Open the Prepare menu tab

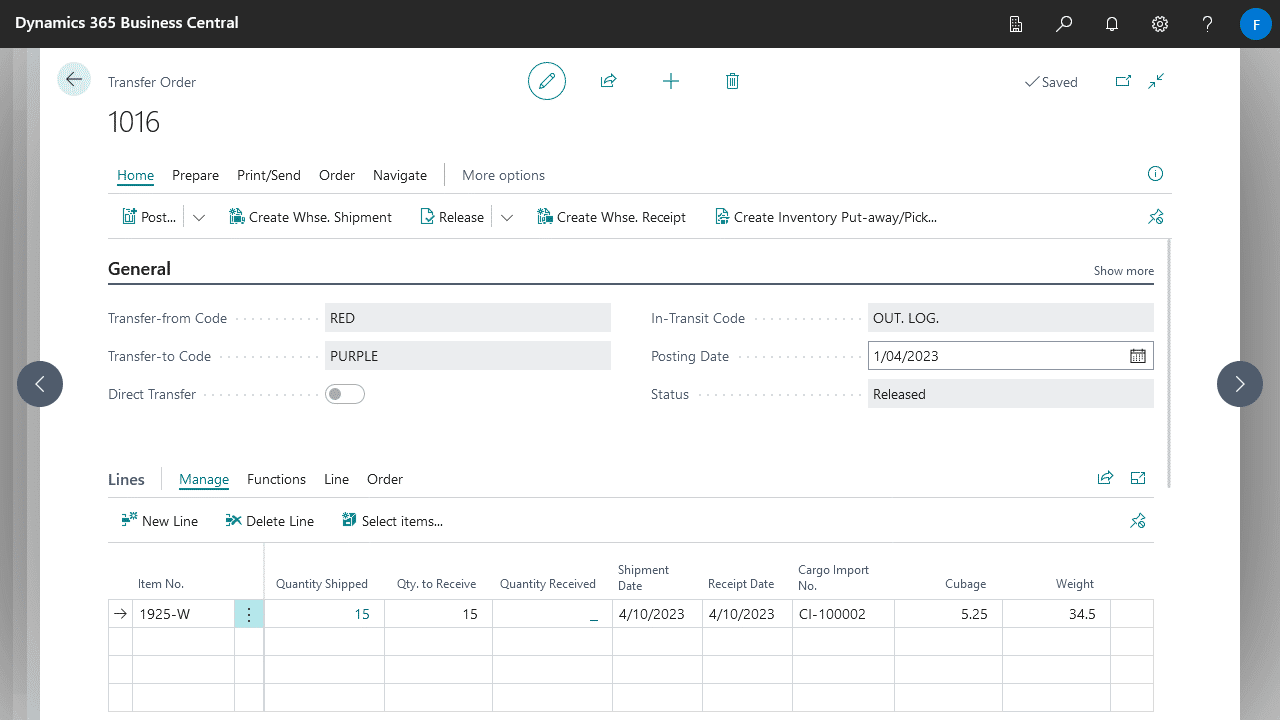coord(195,175)
